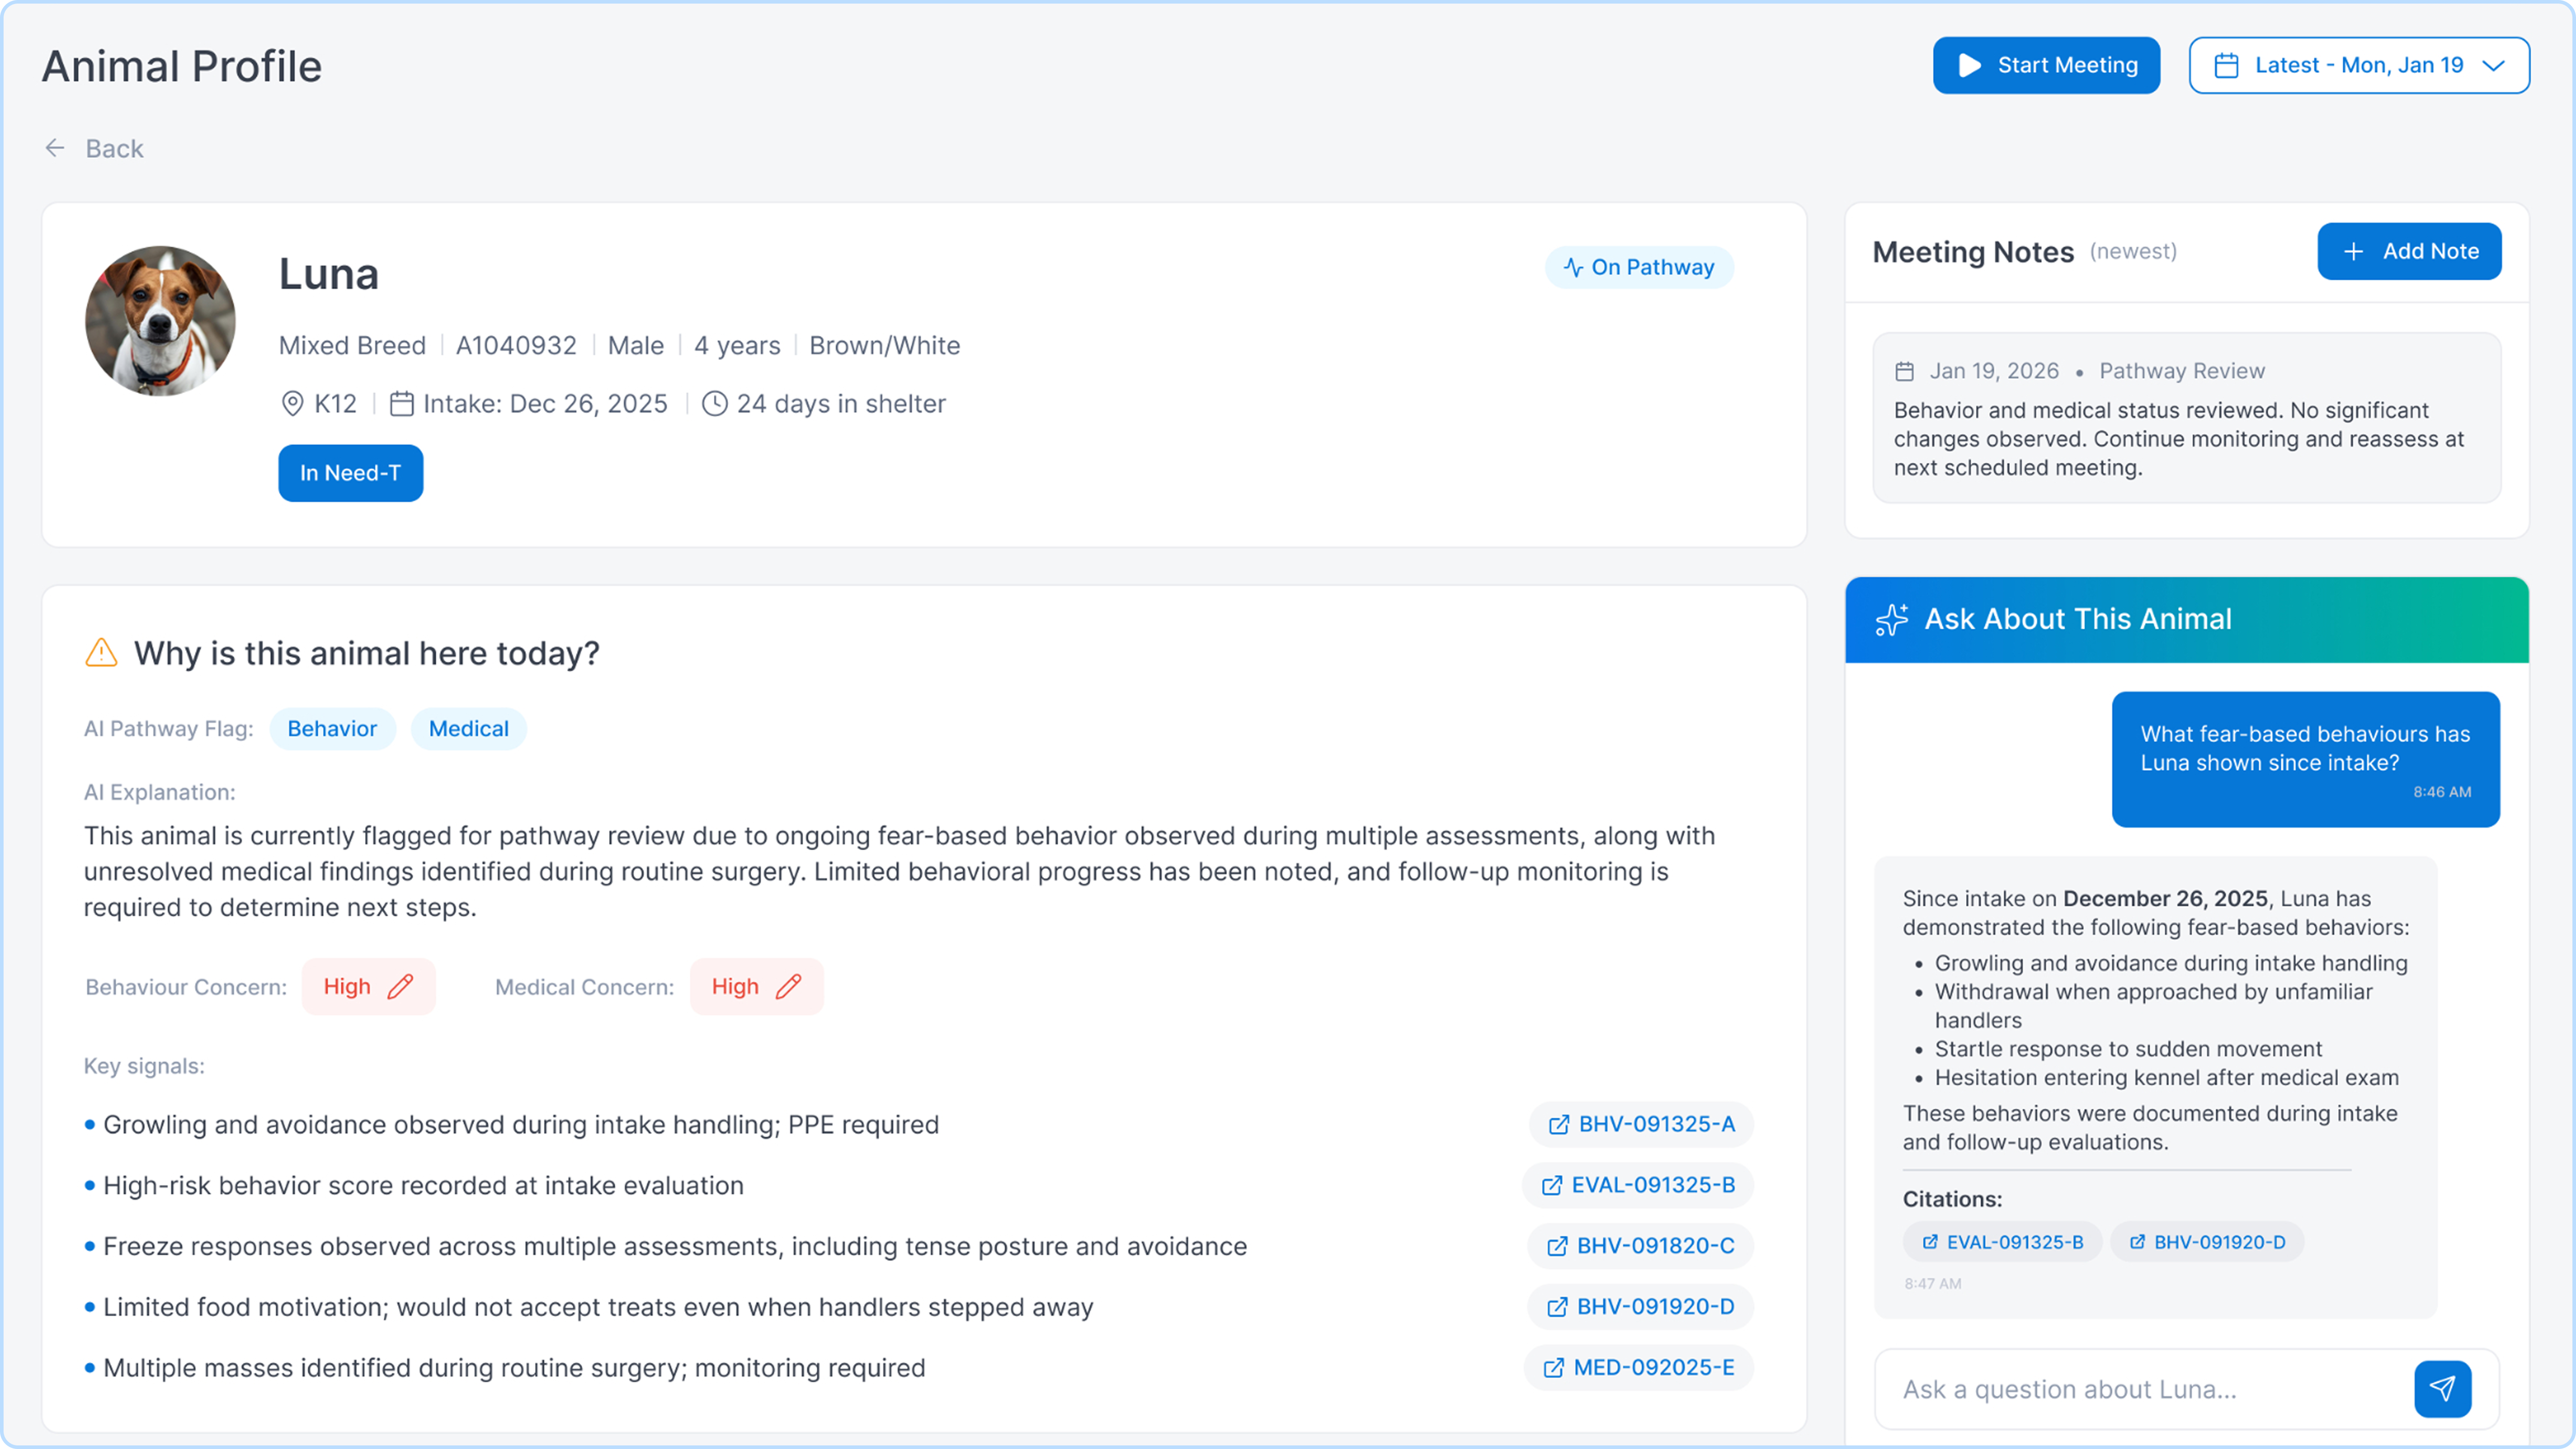Focus the Ask a question about Luna field
Screen dimensions: 2576x1449
[2140, 1389]
